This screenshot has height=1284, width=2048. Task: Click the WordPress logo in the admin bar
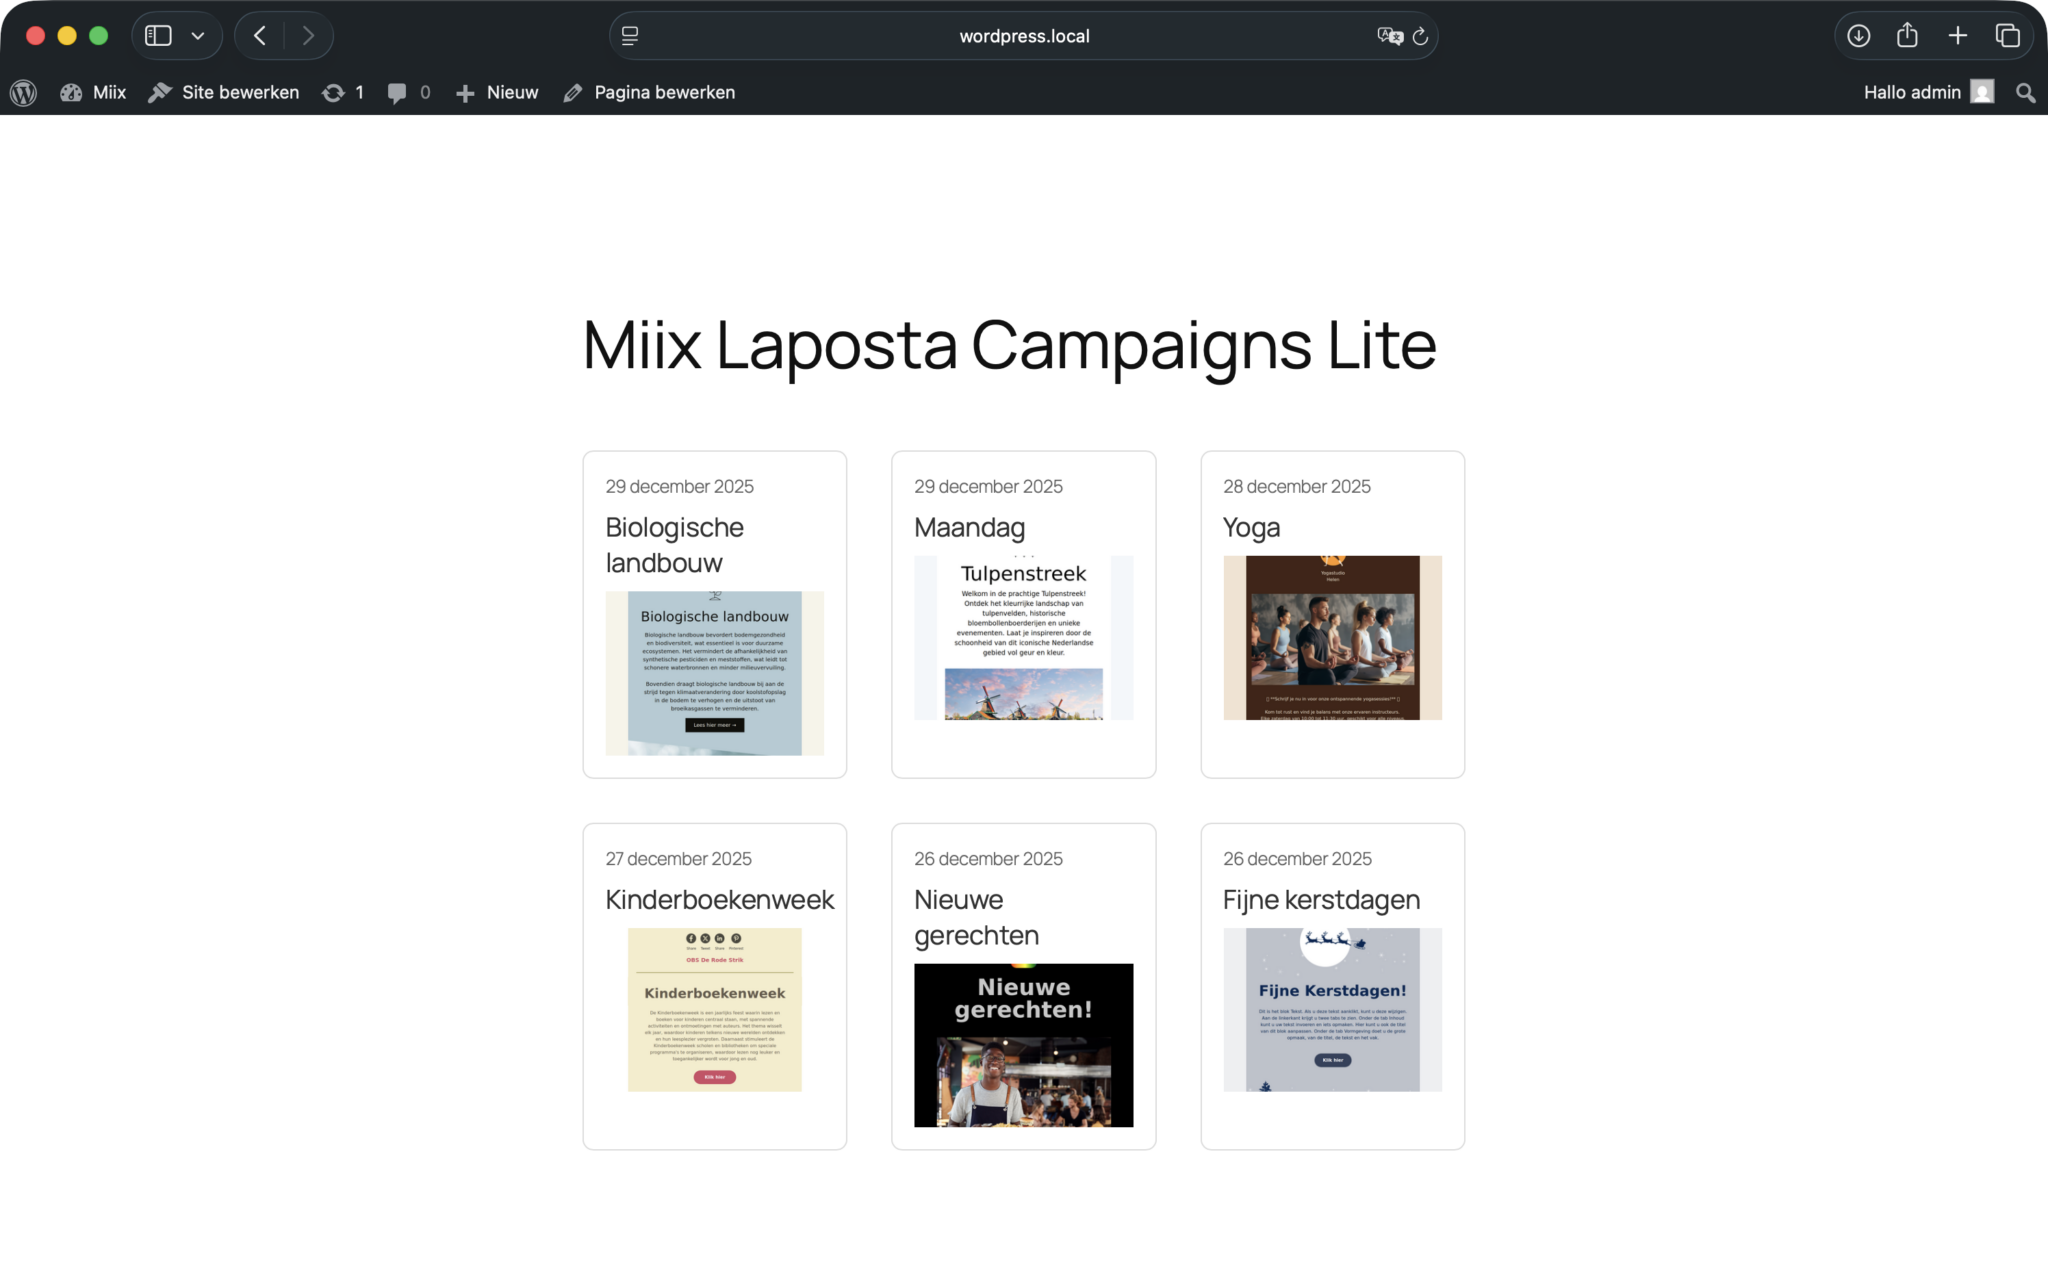click(x=22, y=92)
